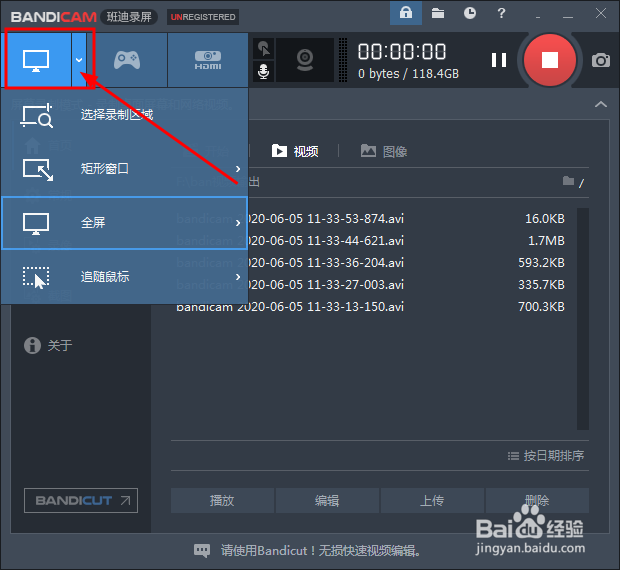
Task: Open the output folder icon in title bar
Action: [x=438, y=13]
